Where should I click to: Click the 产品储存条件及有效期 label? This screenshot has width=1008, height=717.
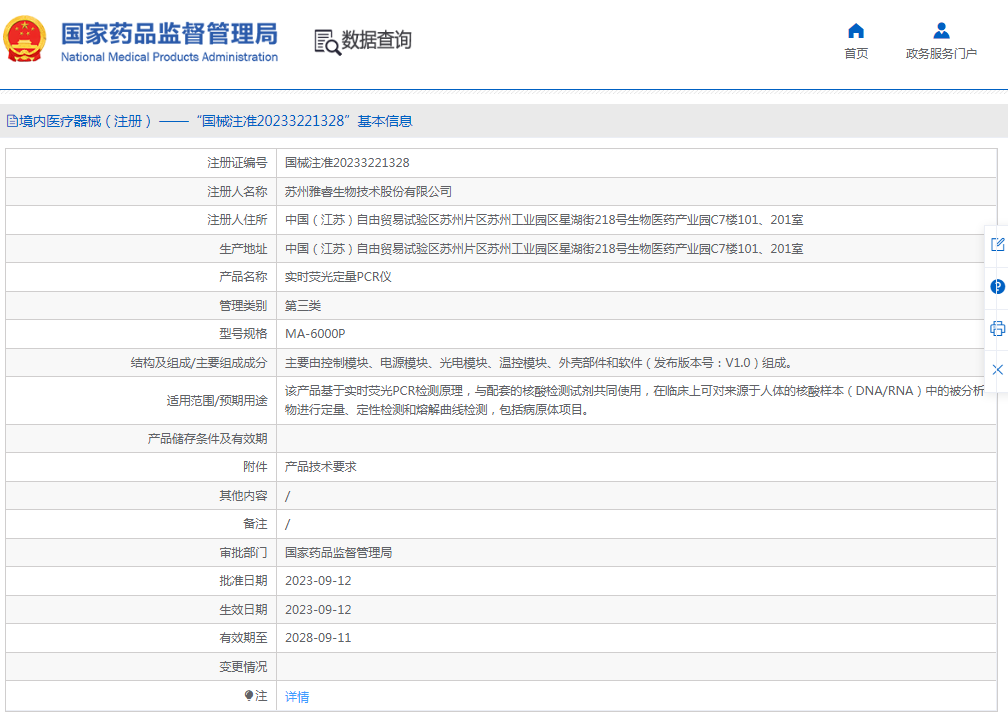pos(207,439)
